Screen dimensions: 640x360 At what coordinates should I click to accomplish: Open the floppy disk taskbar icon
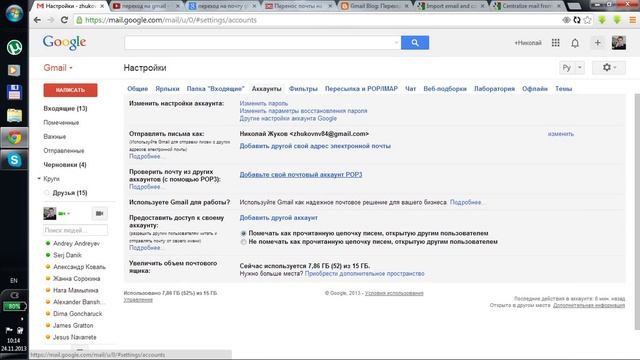tap(14, 93)
